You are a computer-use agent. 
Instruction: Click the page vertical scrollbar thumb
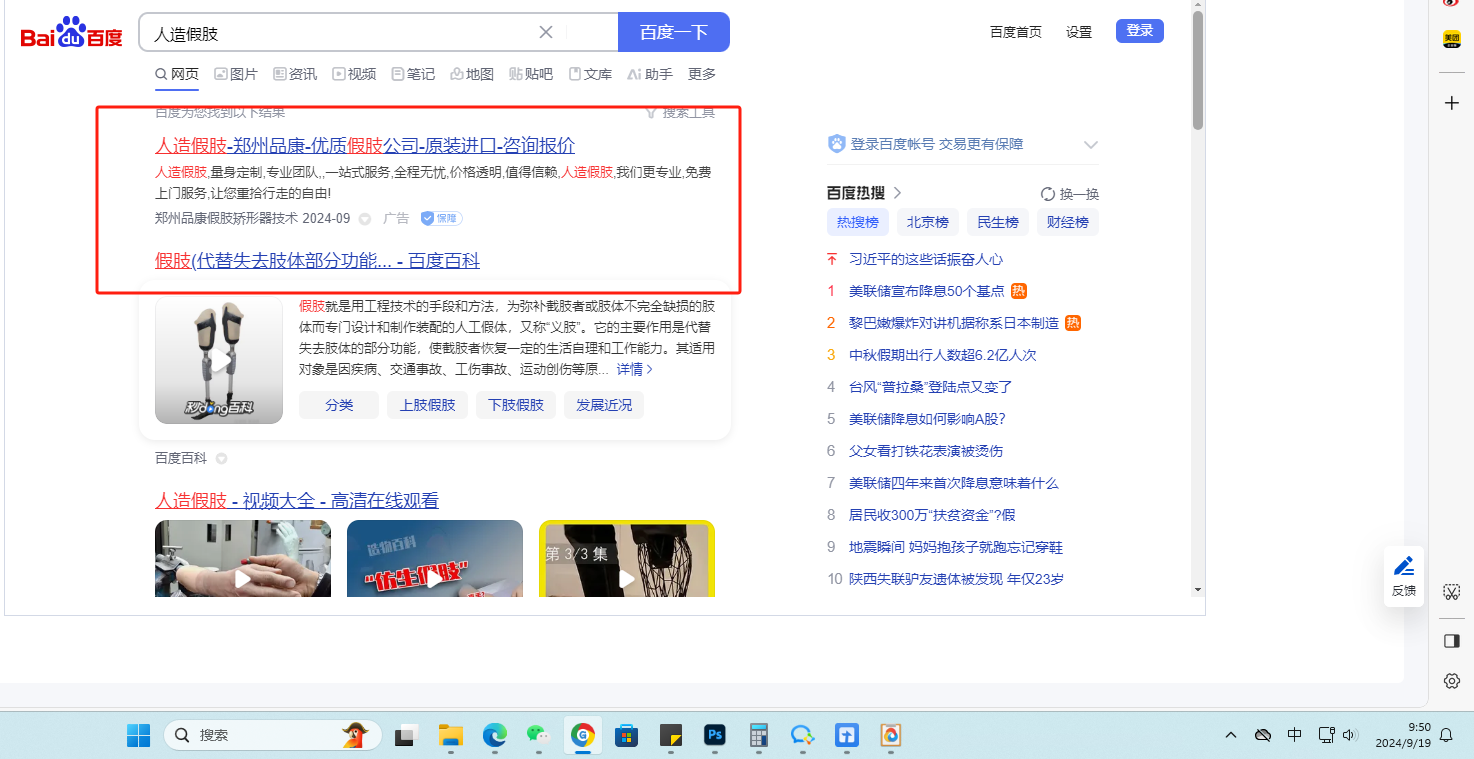(1198, 70)
